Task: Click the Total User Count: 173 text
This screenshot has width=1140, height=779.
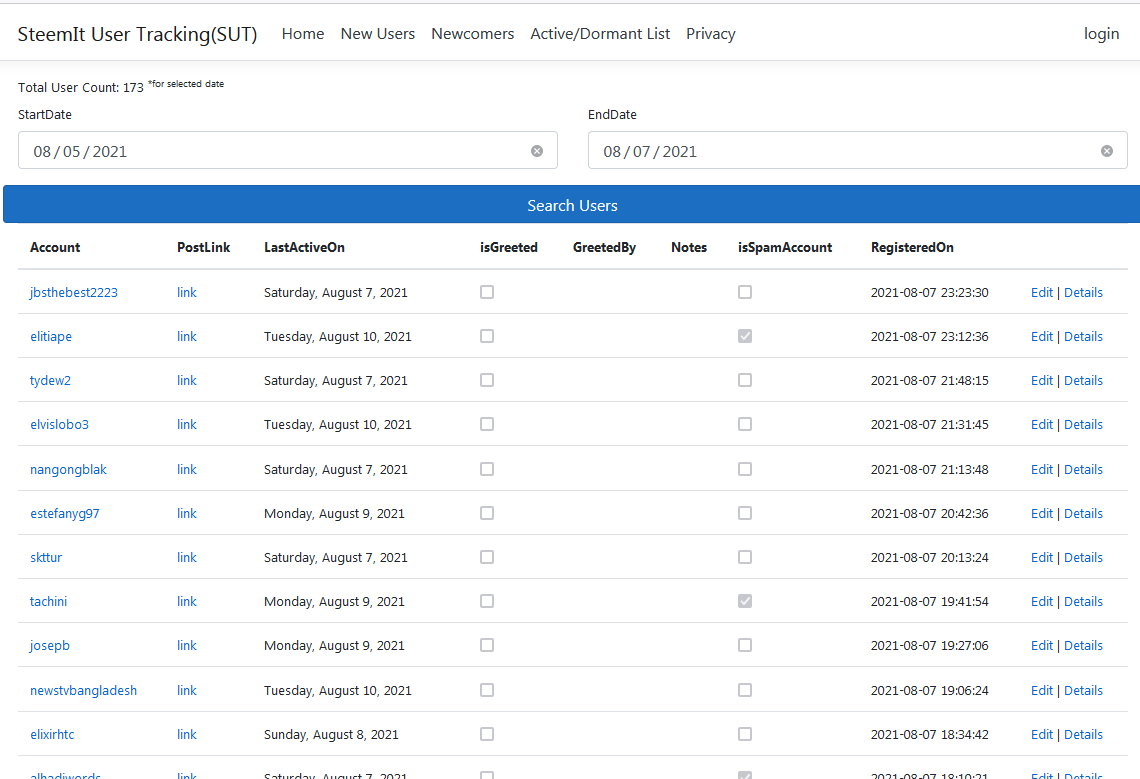Action: [81, 87]
